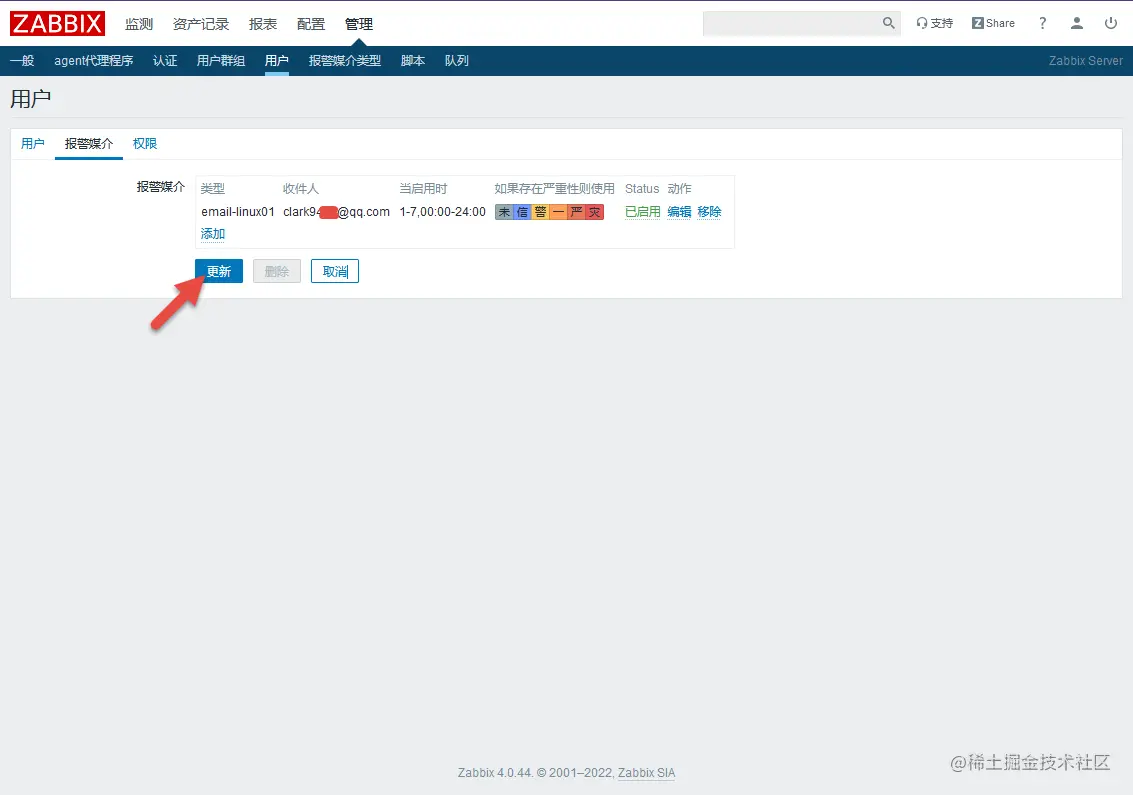Open the 支持 (support) link with headset icon
This screenshot has width=1133, height=795.
pos(934,23)
